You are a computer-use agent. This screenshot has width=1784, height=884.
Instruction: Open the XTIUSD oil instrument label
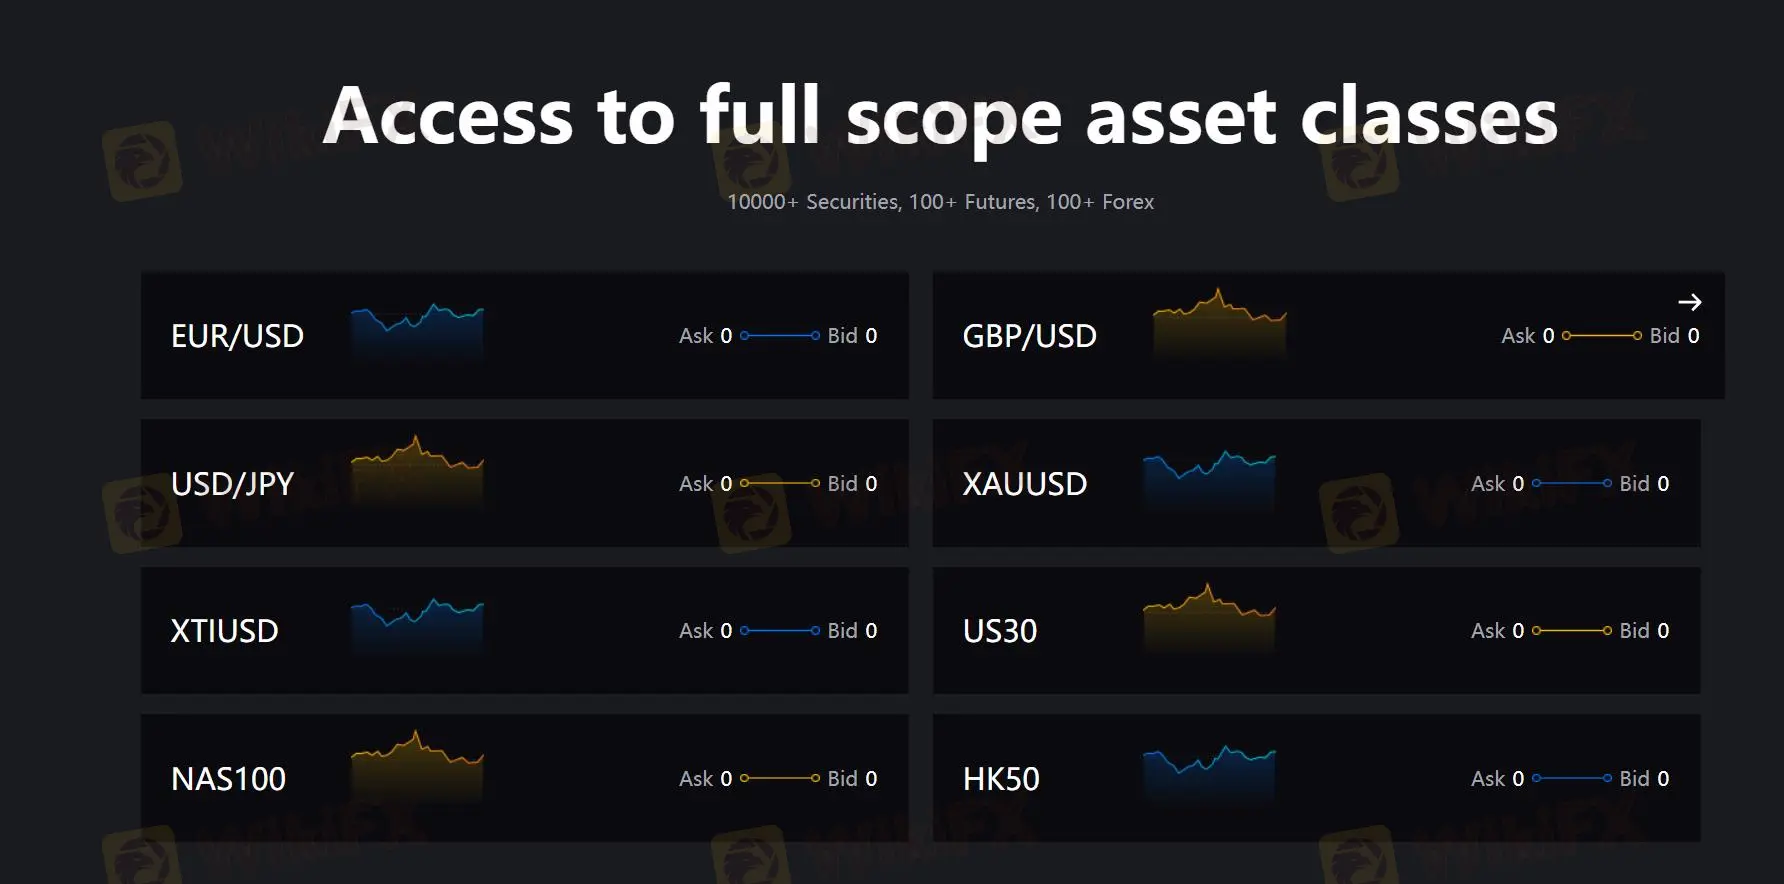[224, 631]
